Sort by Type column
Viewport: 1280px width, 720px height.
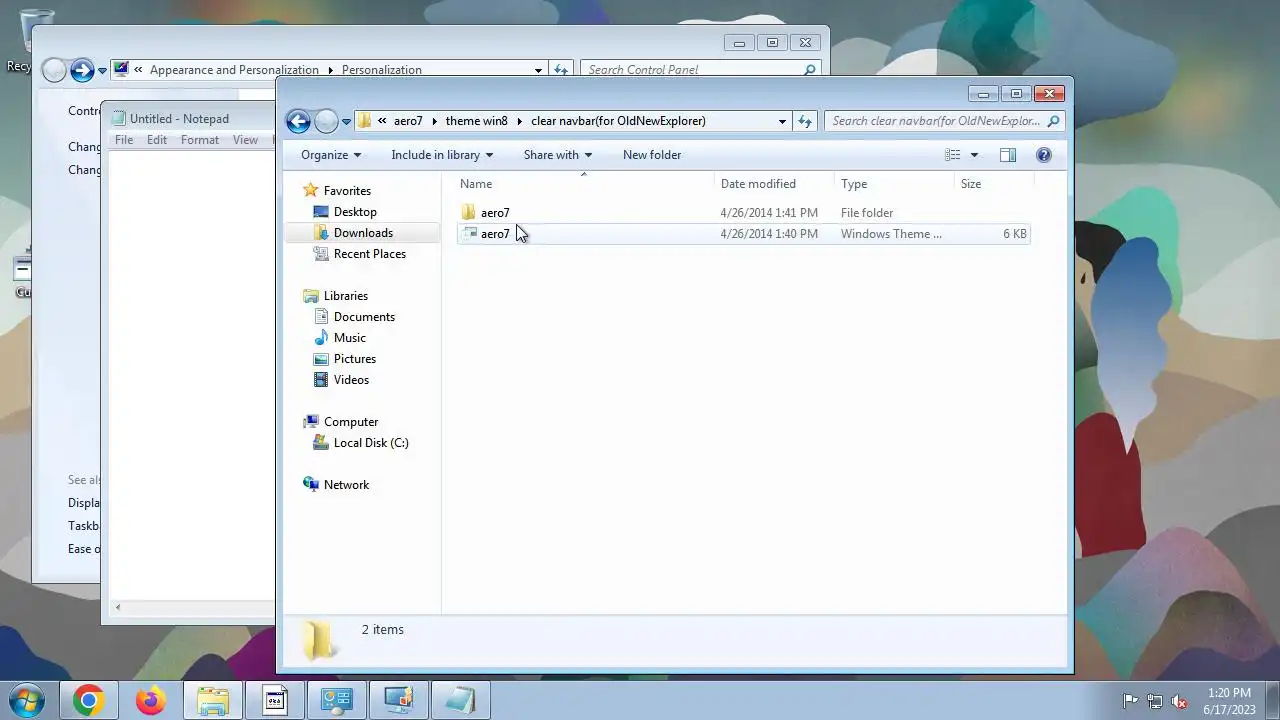pyautogui.click(x=894, y=184)
